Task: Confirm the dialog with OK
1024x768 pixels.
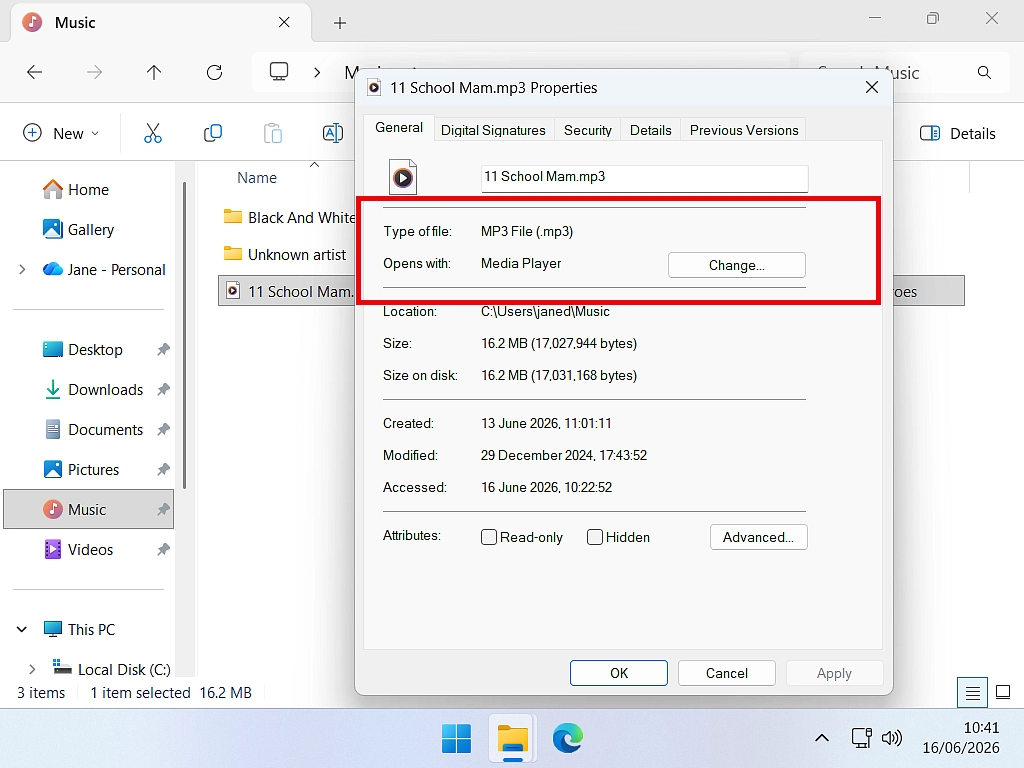Action: coord(618,673)
